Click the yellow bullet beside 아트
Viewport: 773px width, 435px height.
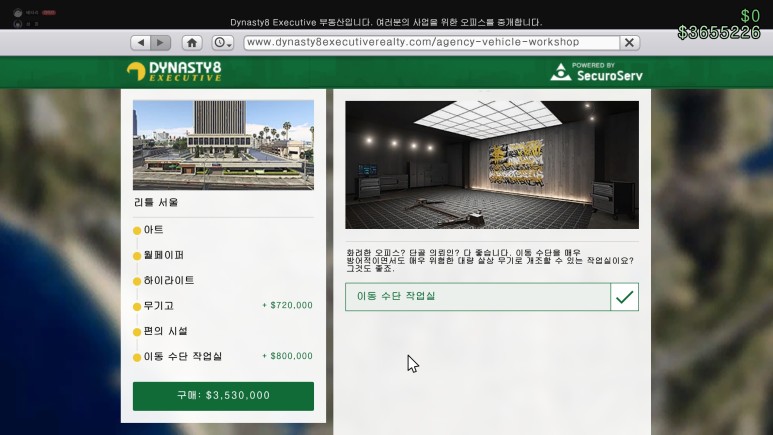click(137, 230)
